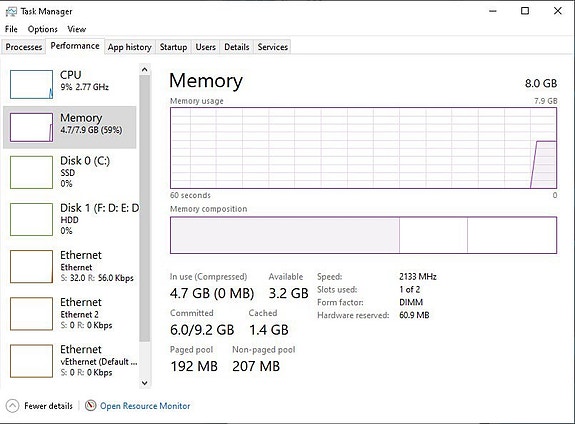Open the View menu

point(77,29)
